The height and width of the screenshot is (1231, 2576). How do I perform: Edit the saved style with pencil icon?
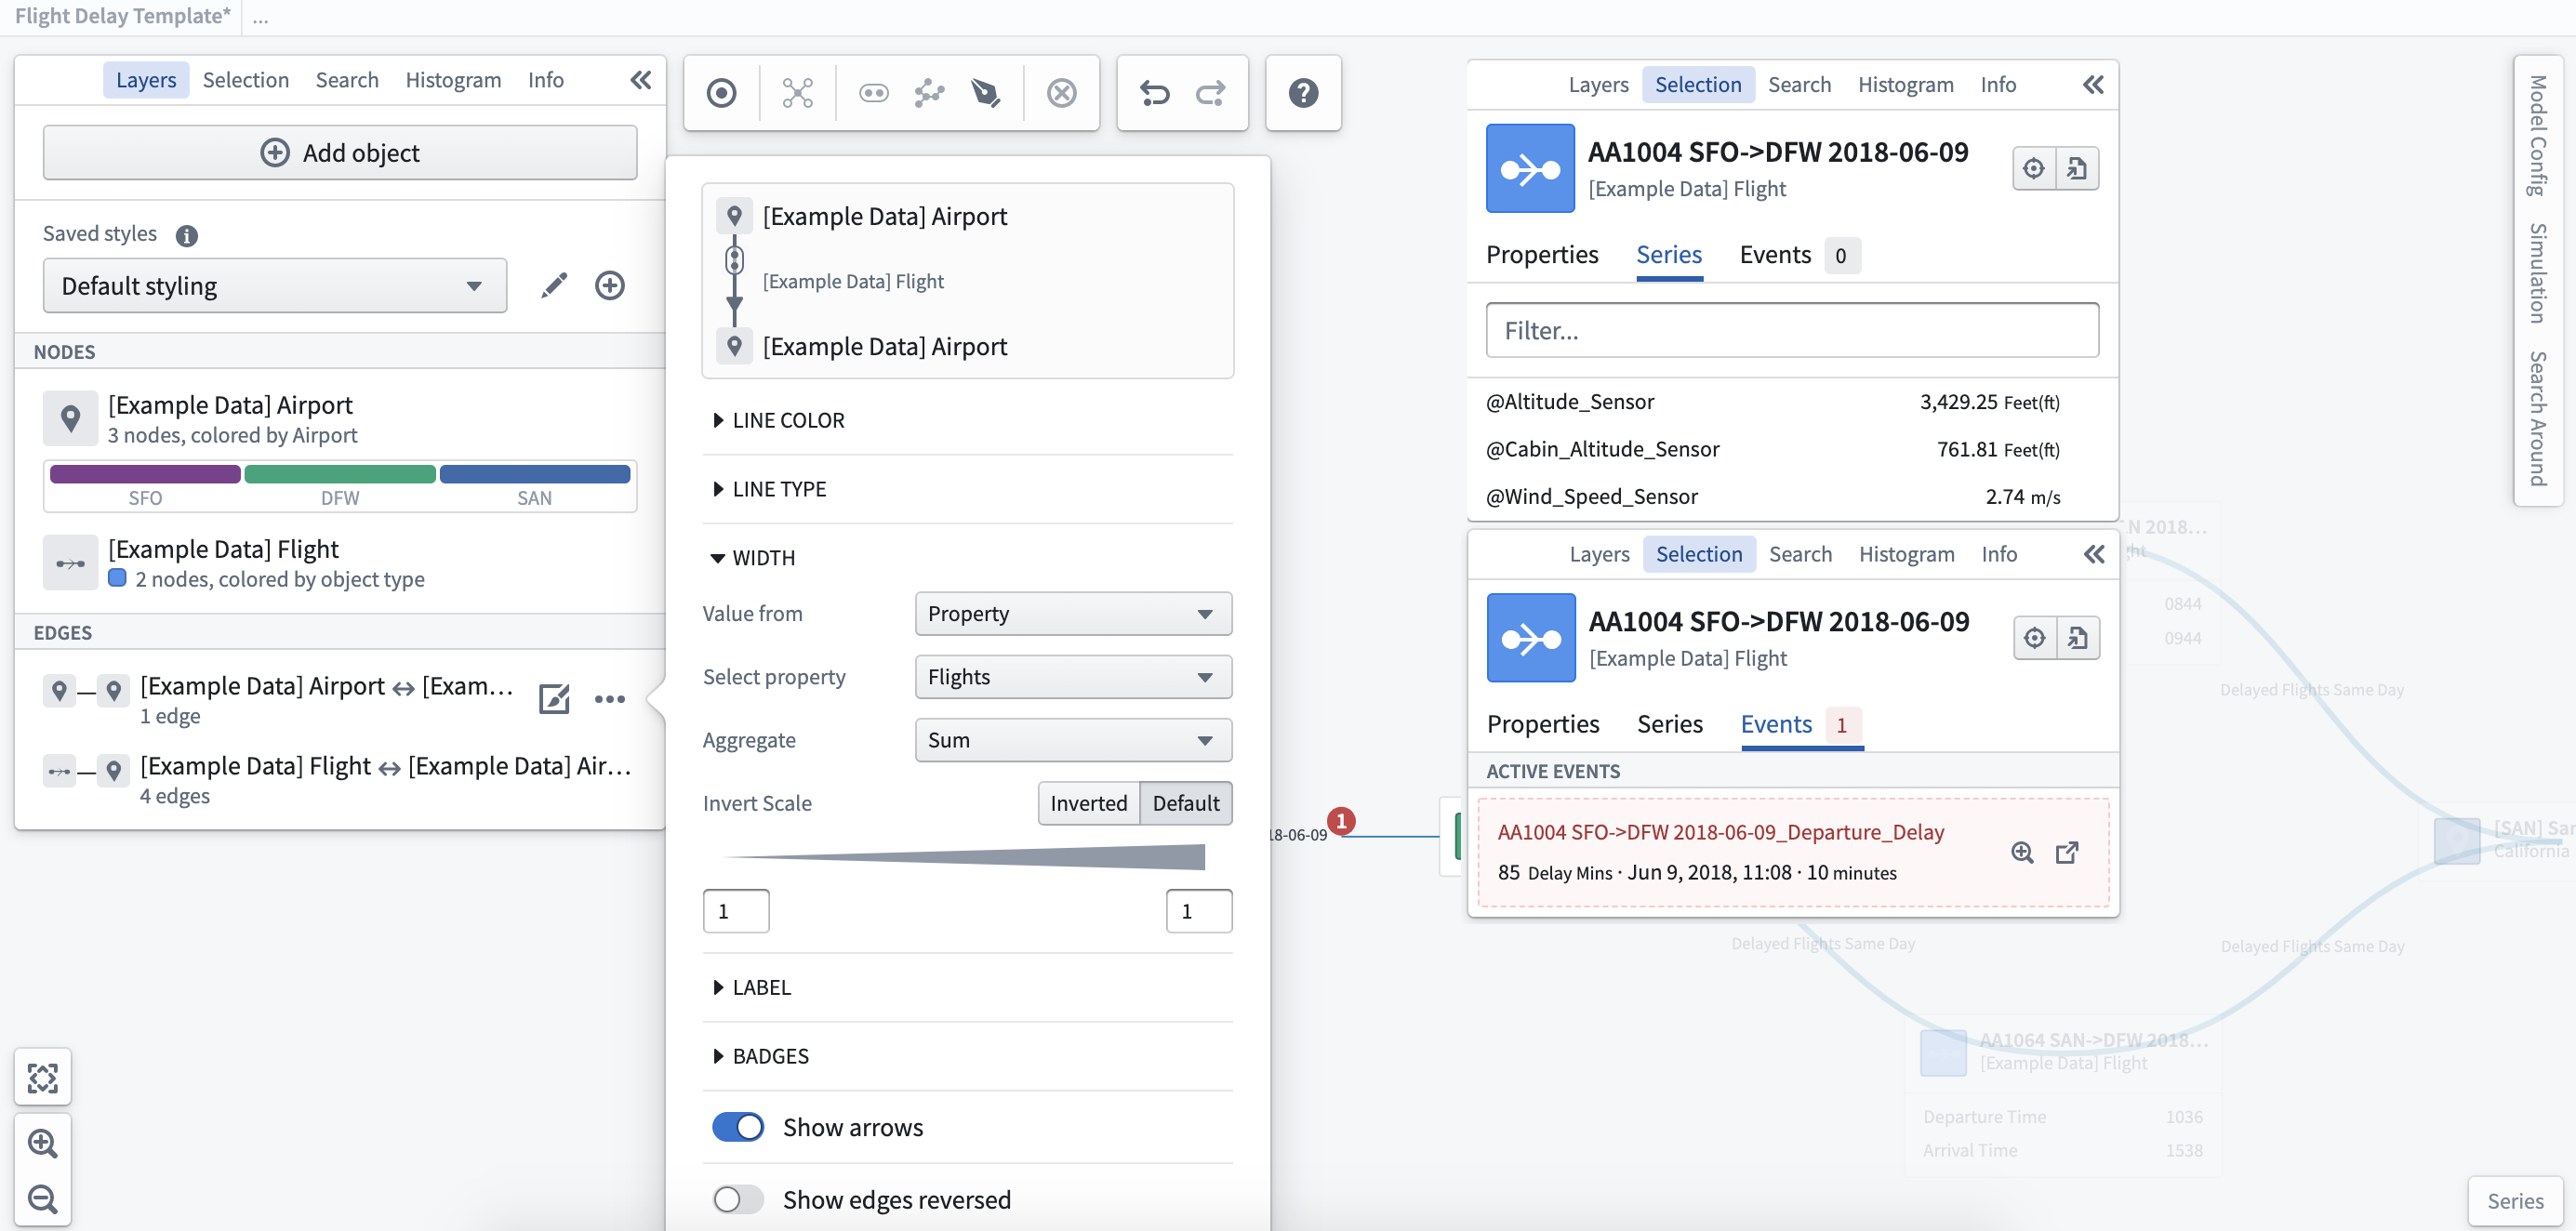(554, 285)
